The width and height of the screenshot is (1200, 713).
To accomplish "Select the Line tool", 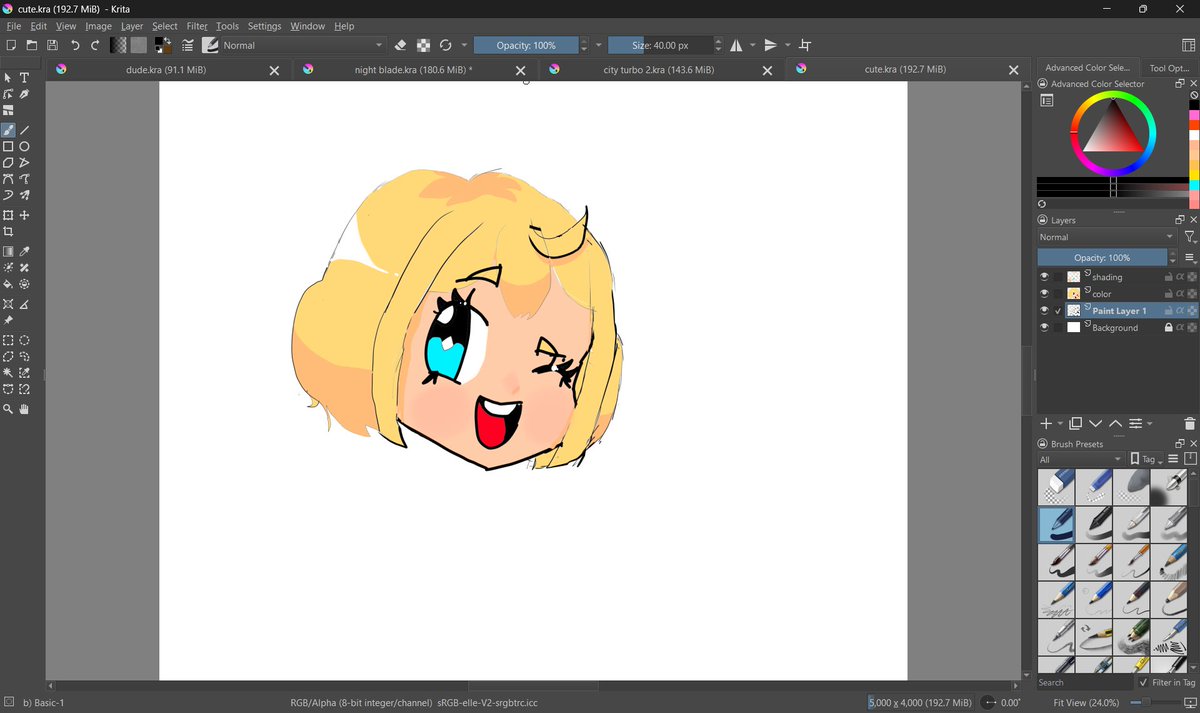I will click(25, 130).
